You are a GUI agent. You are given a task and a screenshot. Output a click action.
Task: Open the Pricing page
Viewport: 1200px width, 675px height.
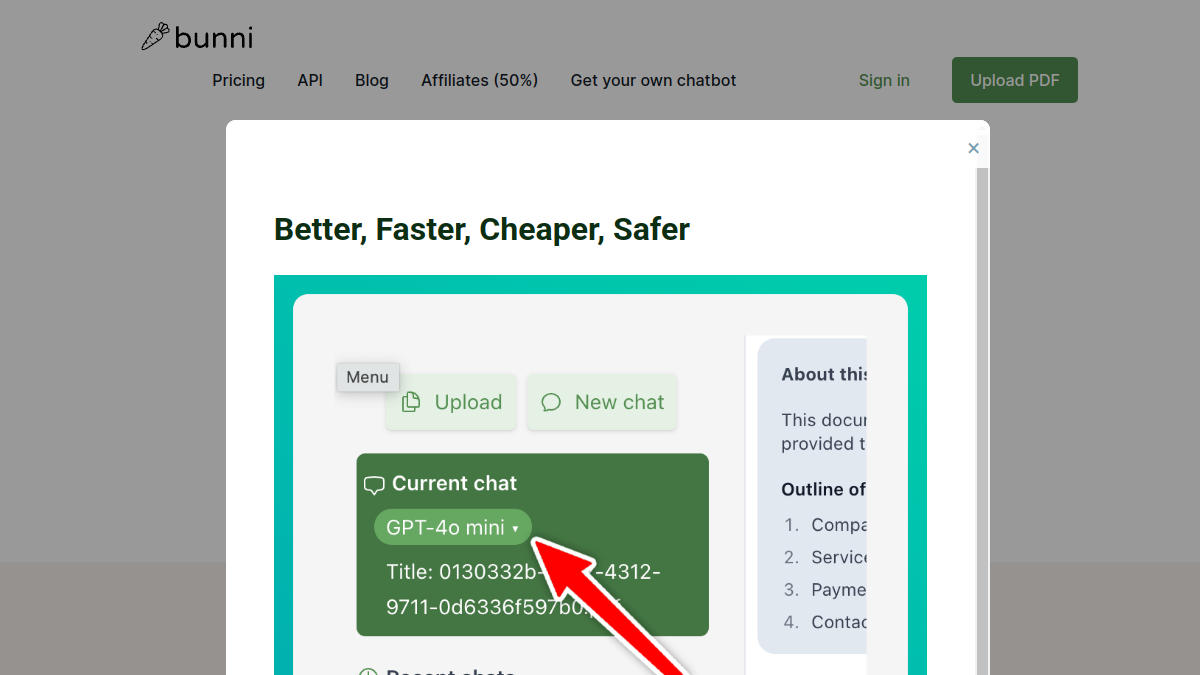pyautogui.click(x=238, y=80)
